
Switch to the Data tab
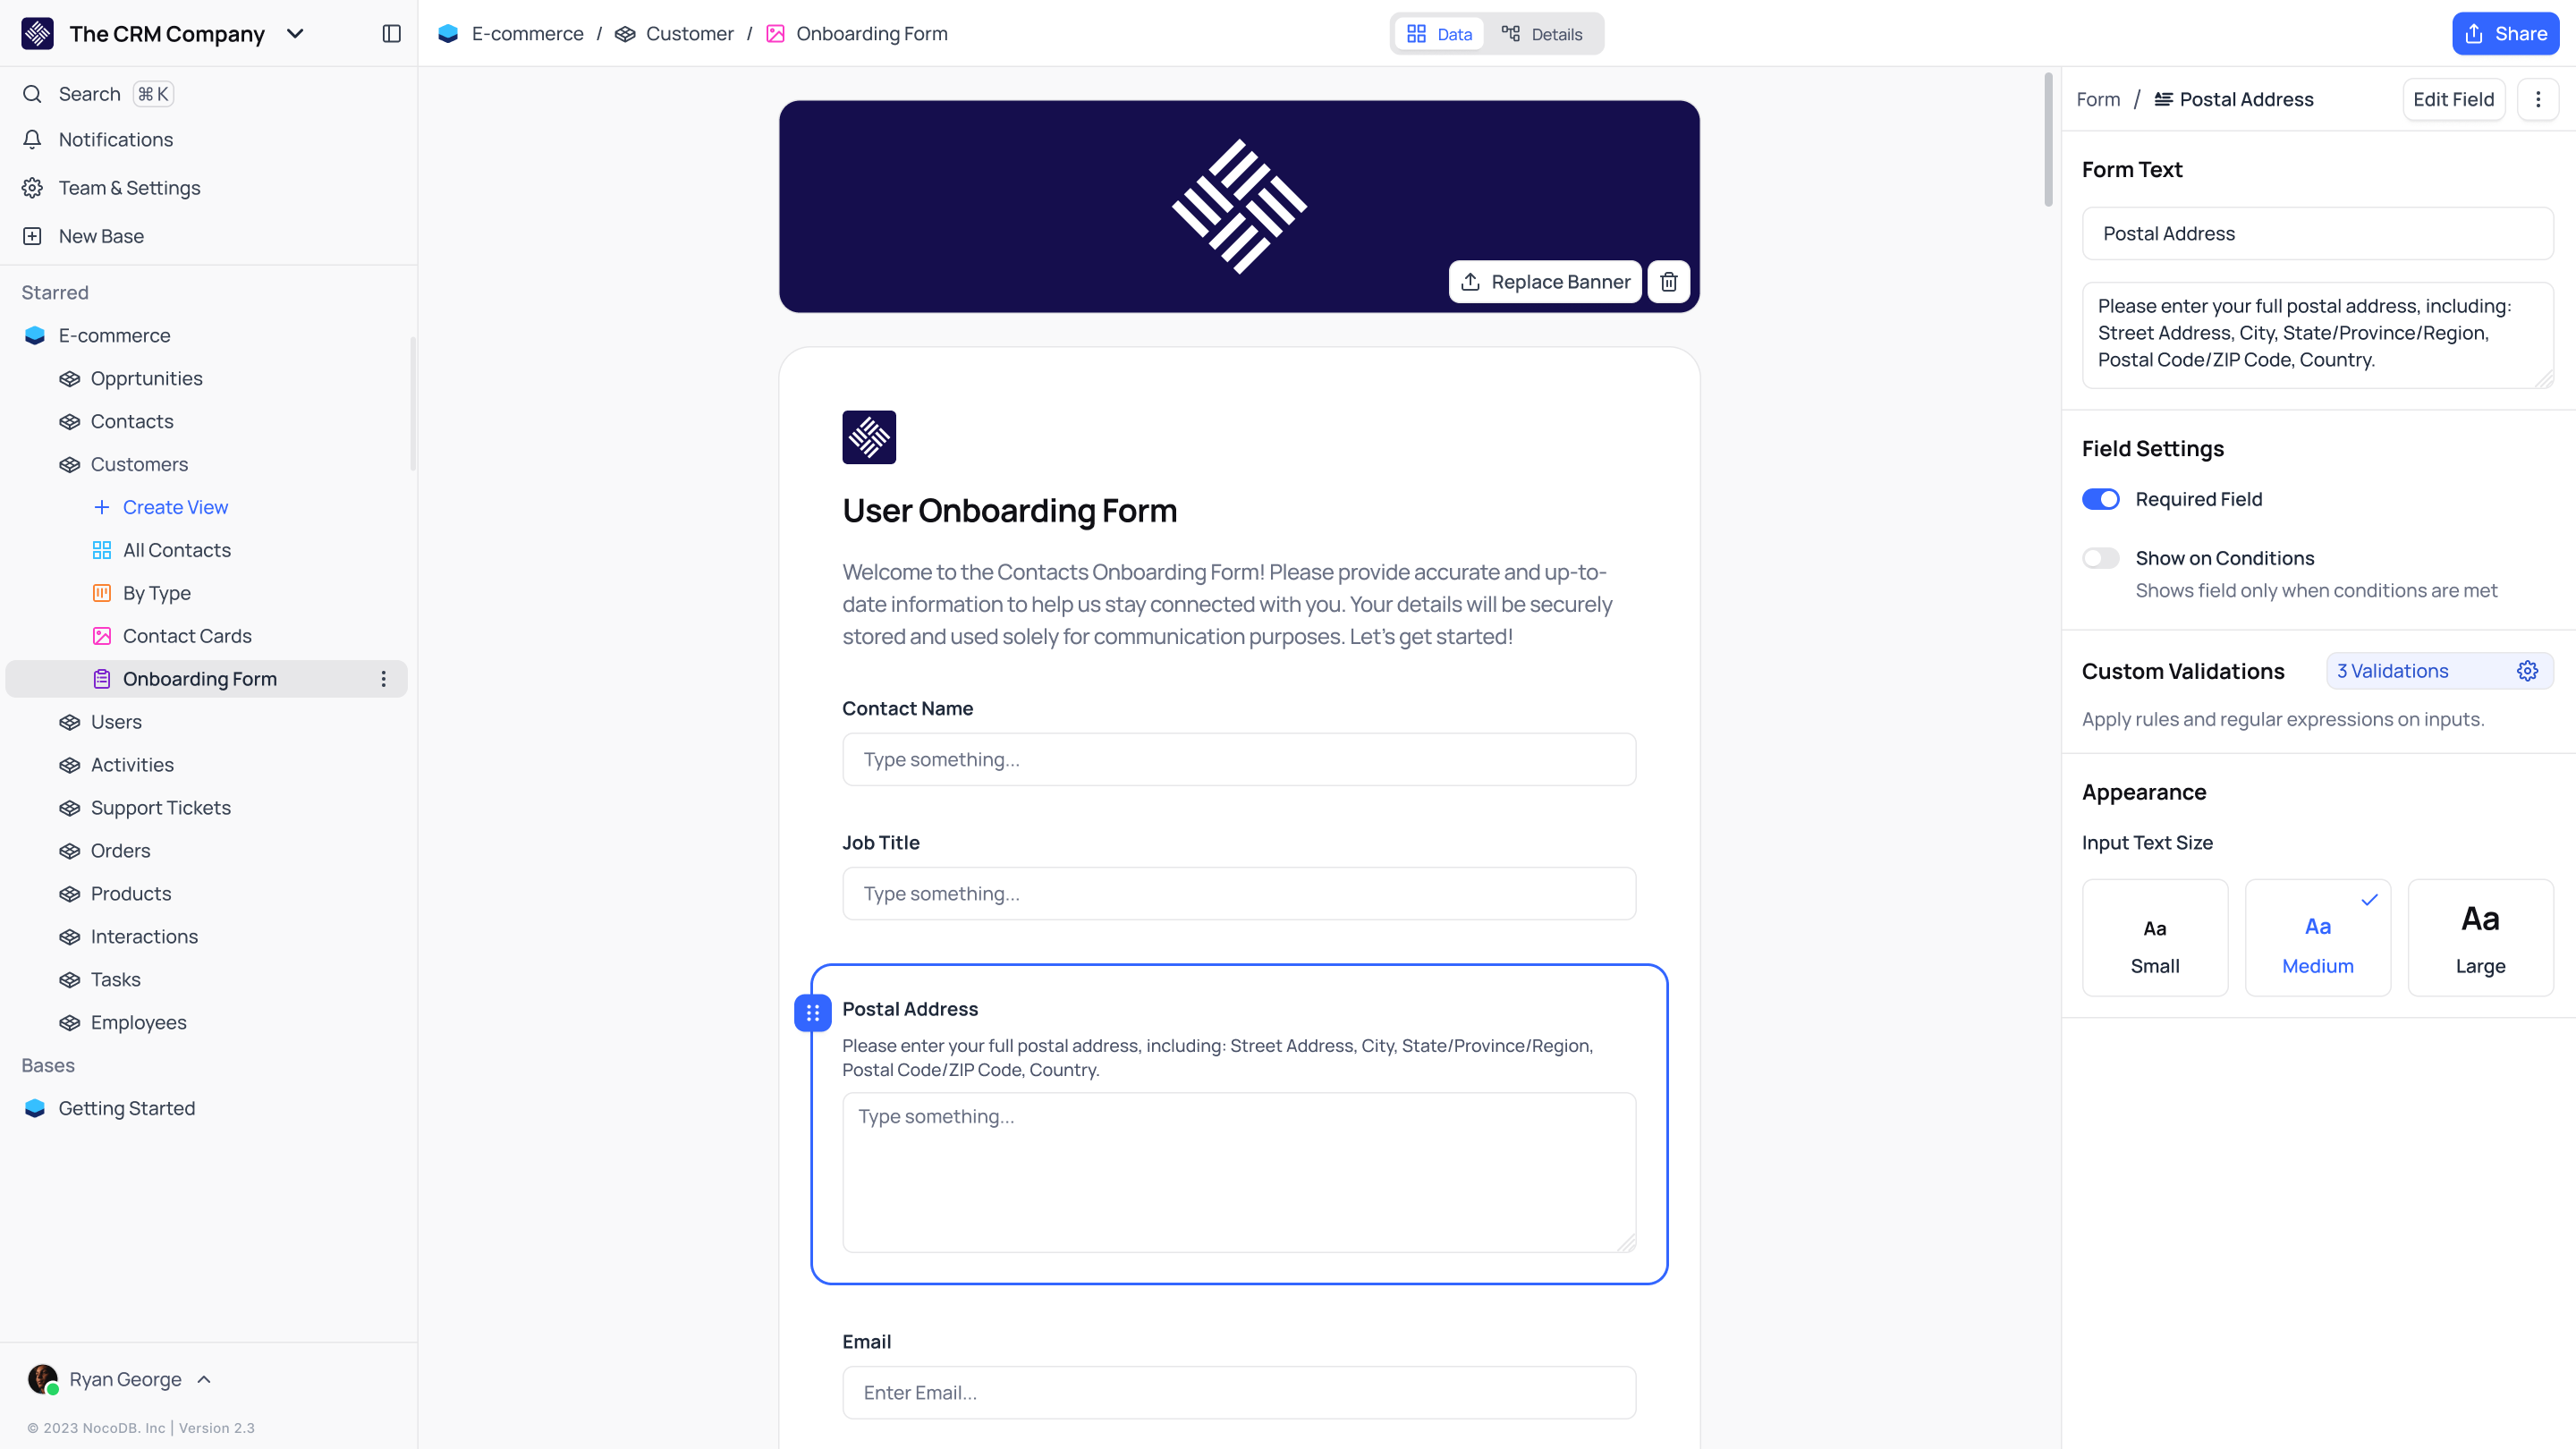1439,34
